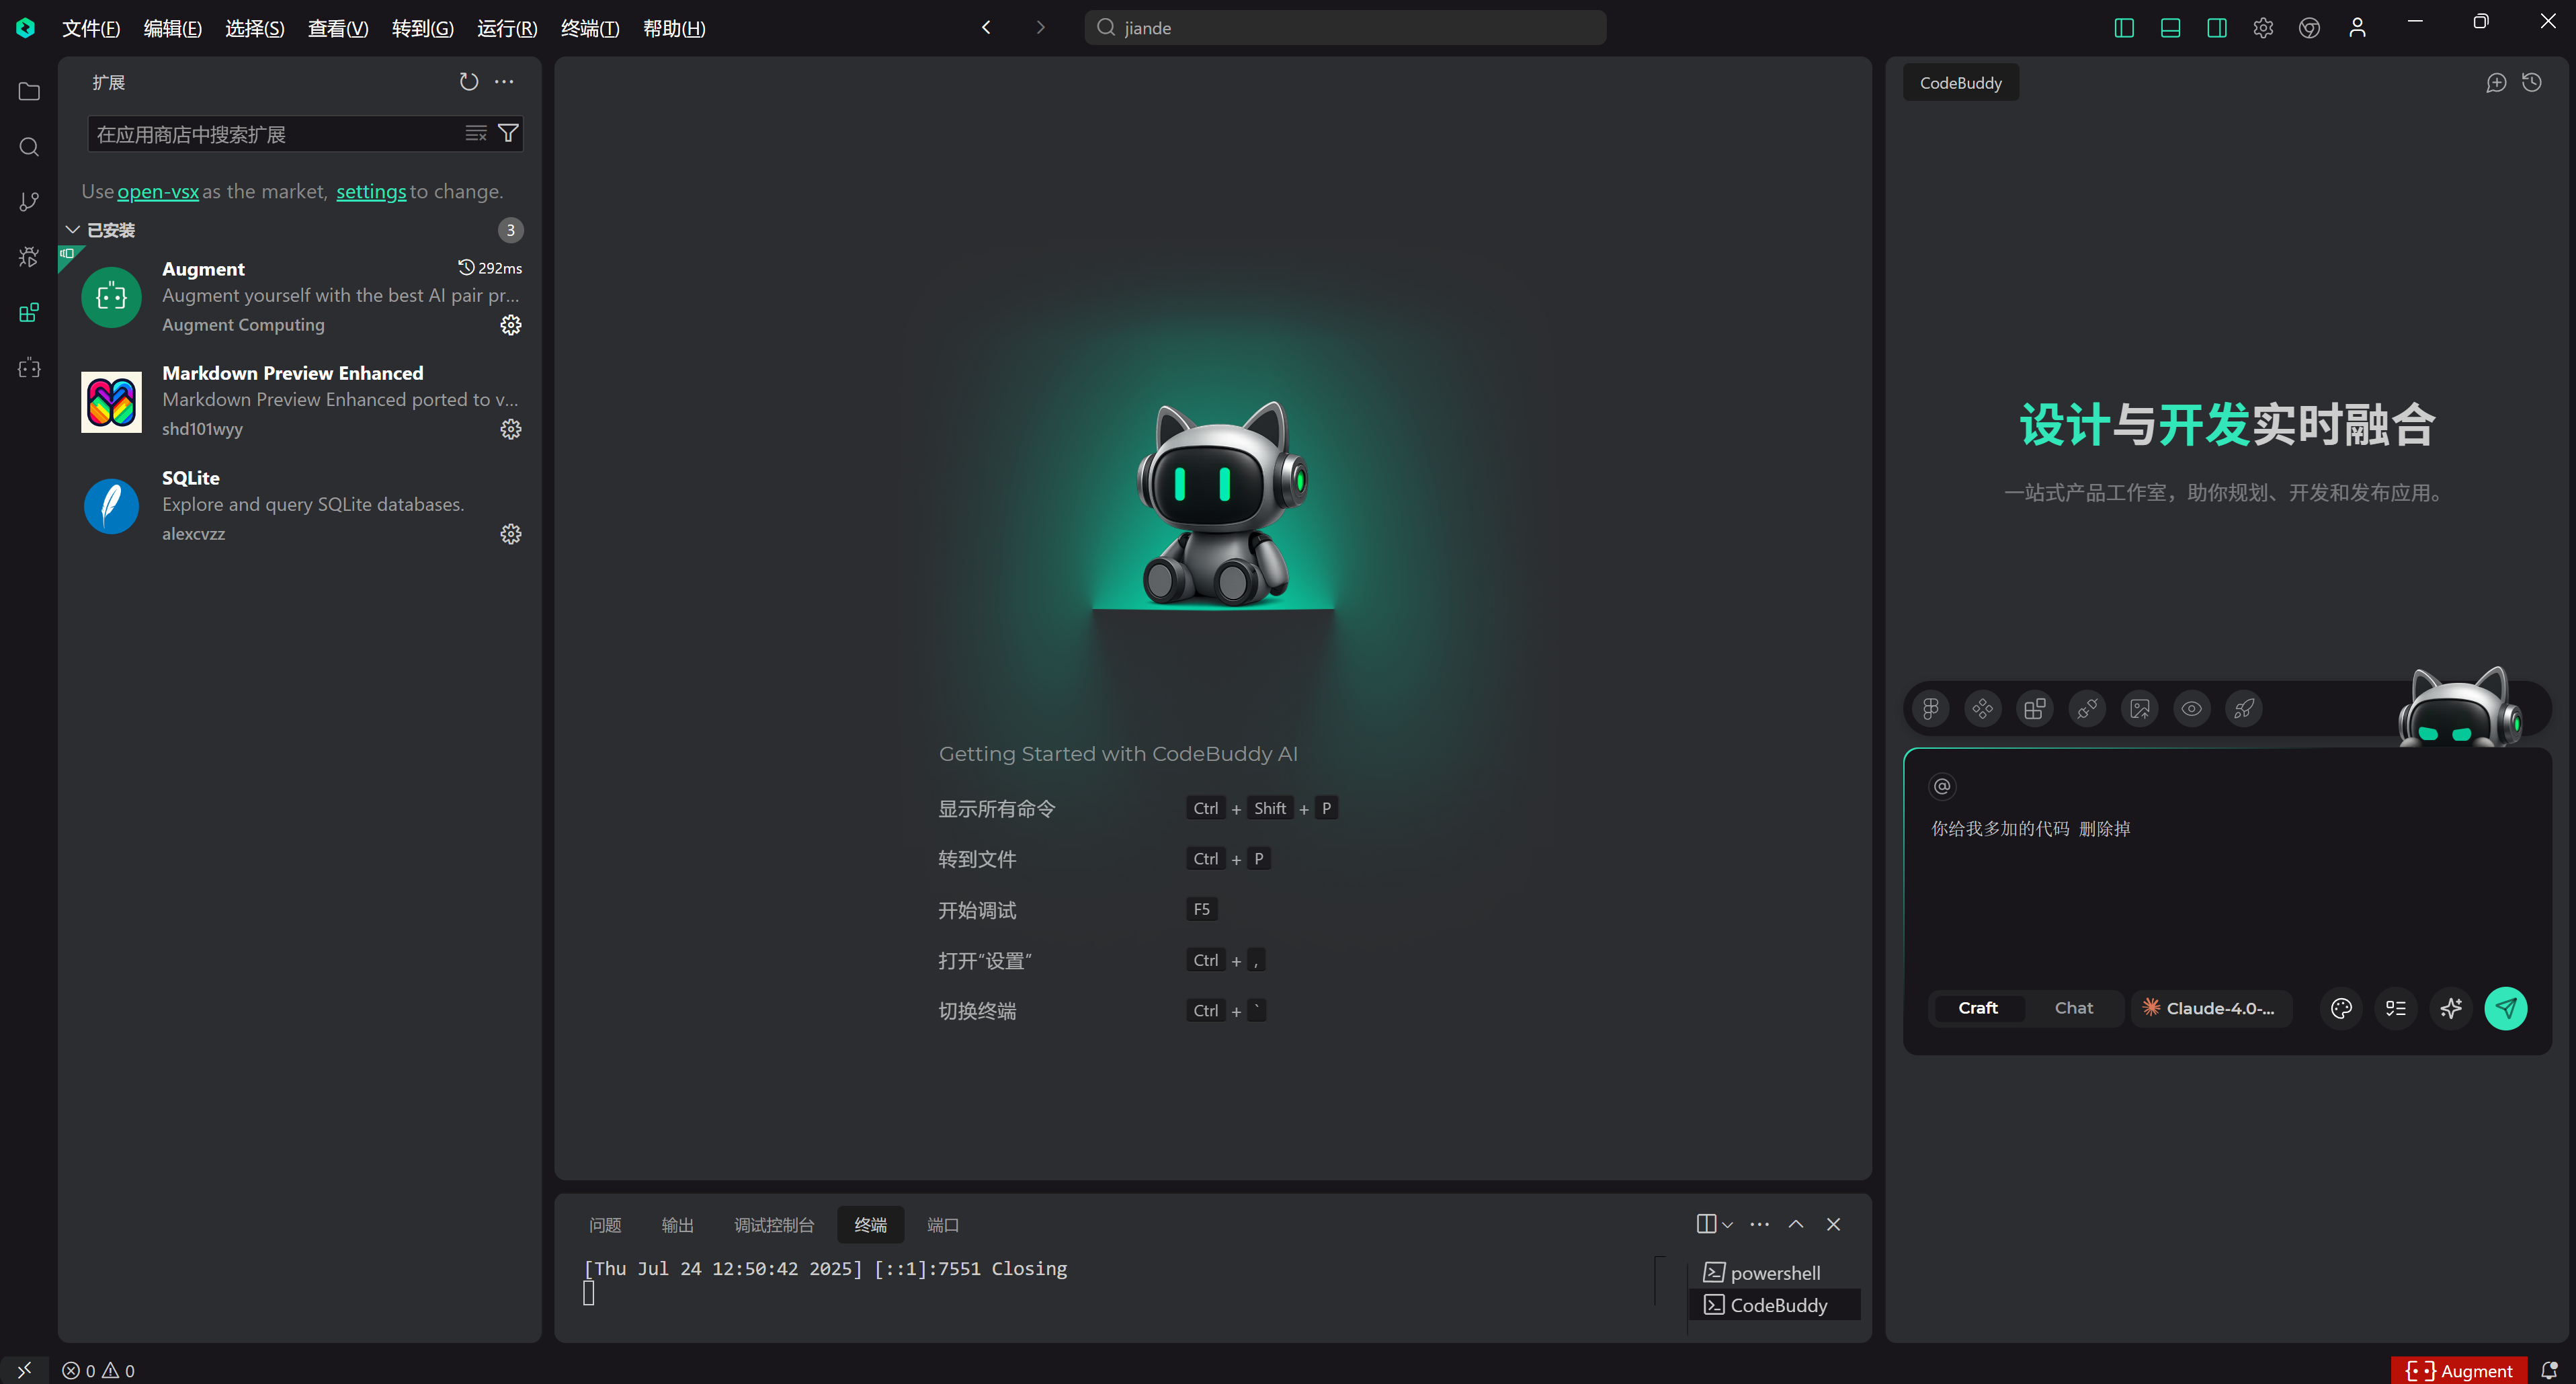Viewport: 2576px width, 1384px height.
Task: Open CodeBuddy chat history
Action: click(2532, 83)
